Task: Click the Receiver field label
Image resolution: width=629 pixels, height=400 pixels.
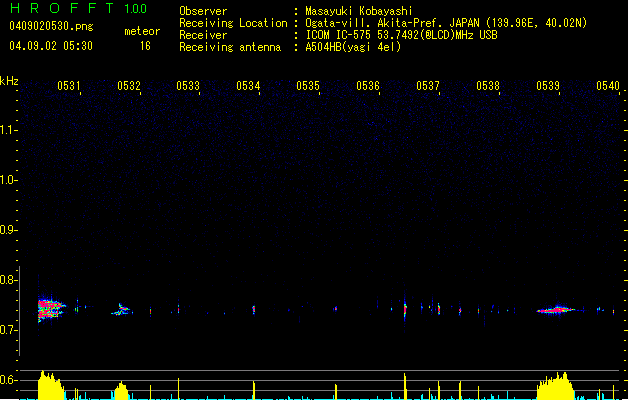Action: (203, 35)
